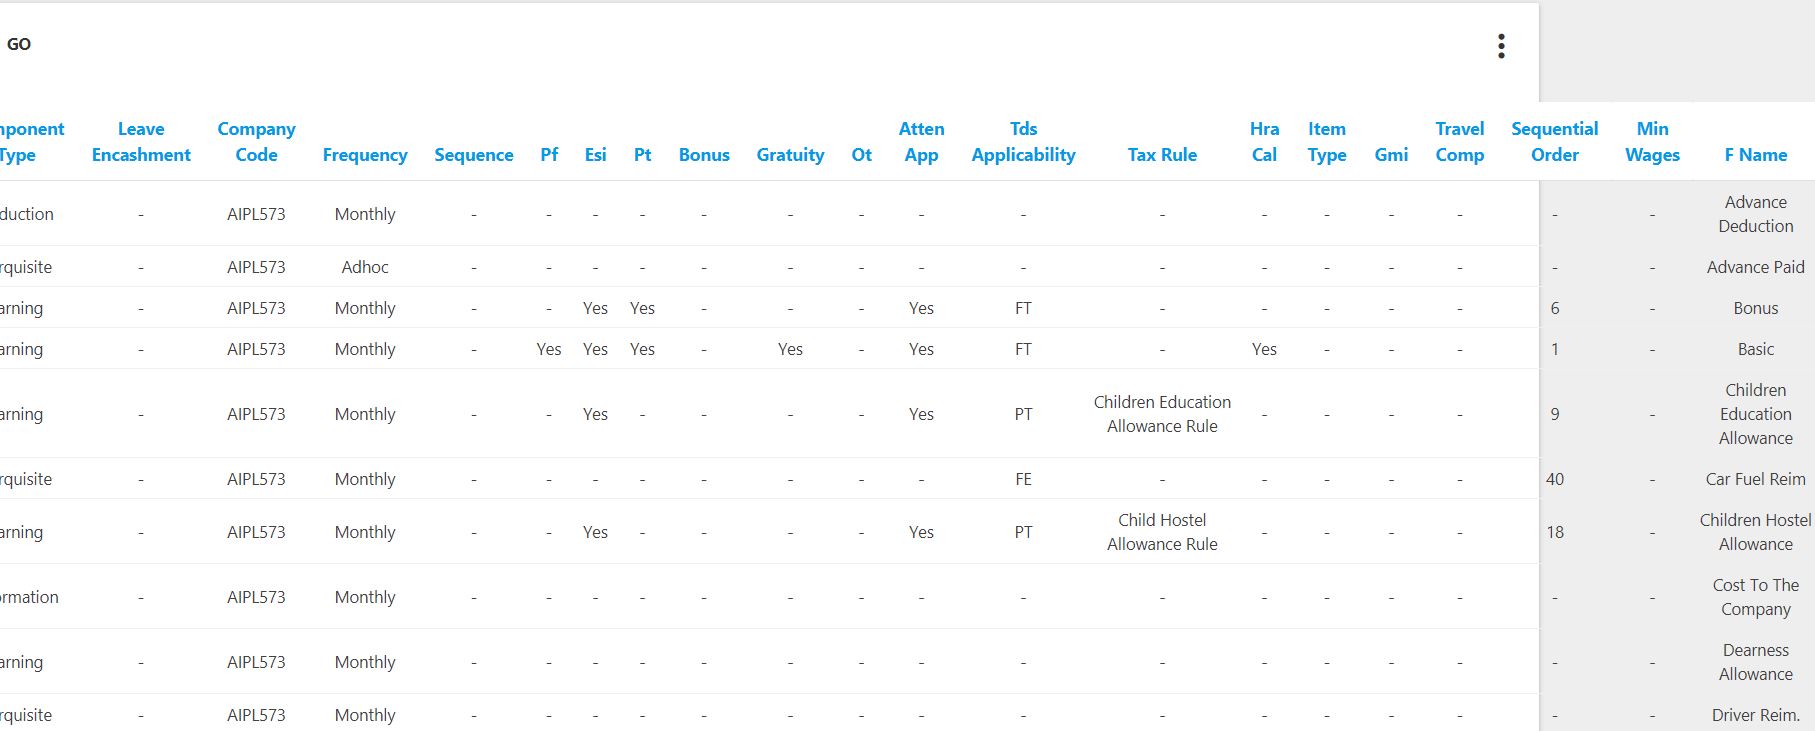Sort by Tds Applicability column header

1023,142
